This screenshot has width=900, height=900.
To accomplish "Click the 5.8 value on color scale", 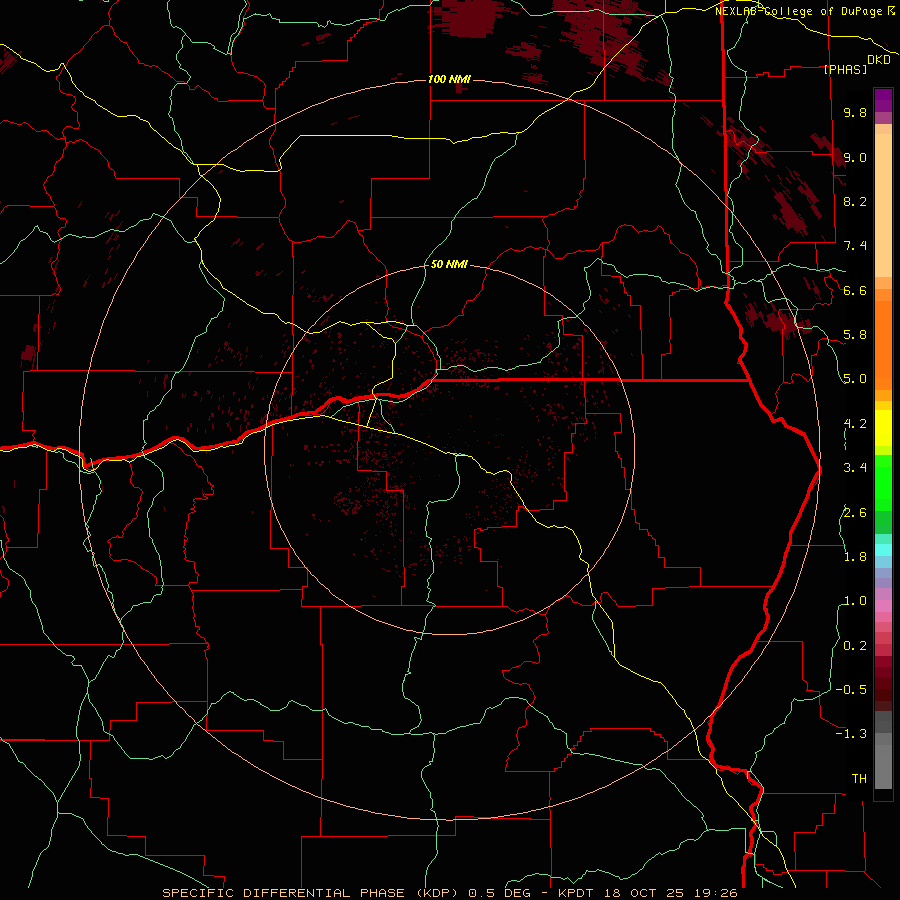I will [855, 335].
